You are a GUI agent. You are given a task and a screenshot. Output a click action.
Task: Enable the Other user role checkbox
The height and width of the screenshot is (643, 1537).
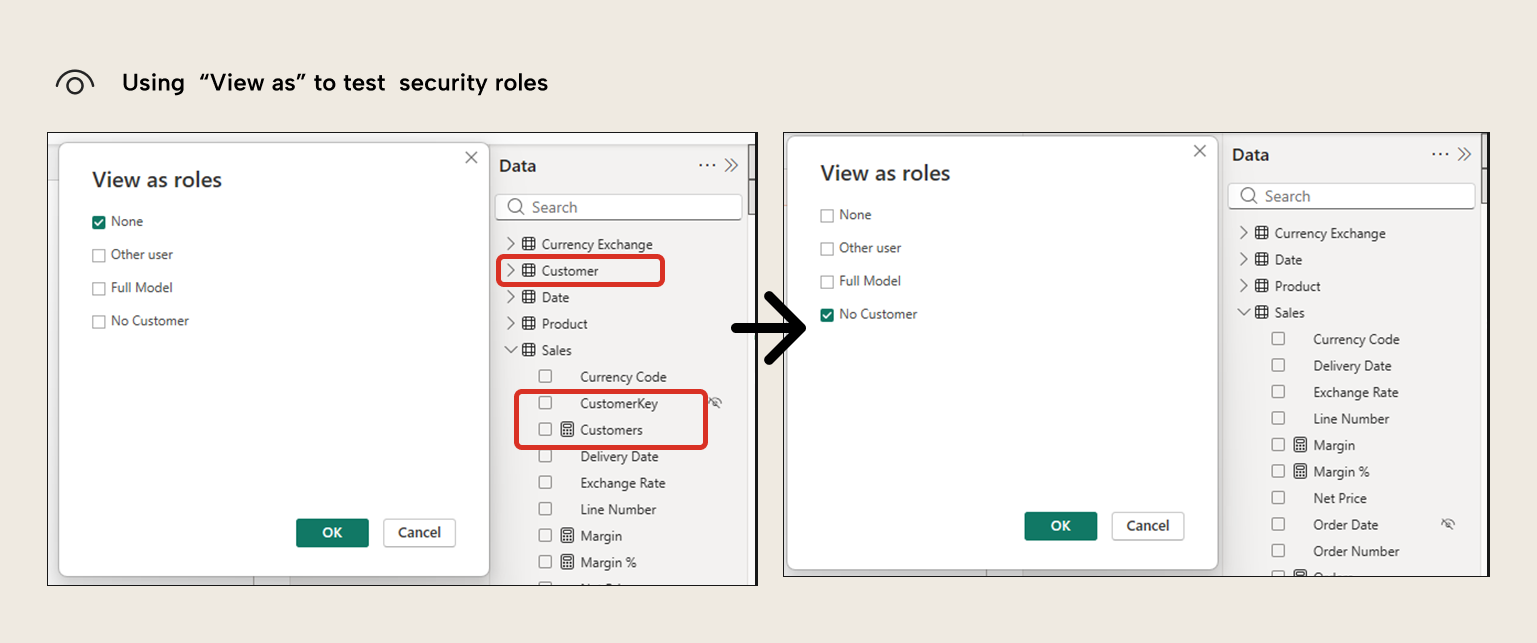point(98,254)
